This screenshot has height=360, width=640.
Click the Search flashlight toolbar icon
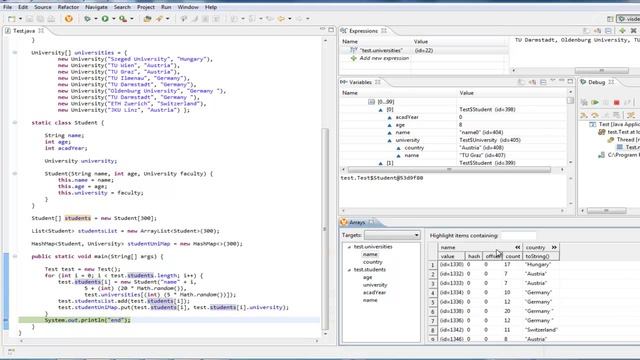pyautogui.click(x=159, y=19)
